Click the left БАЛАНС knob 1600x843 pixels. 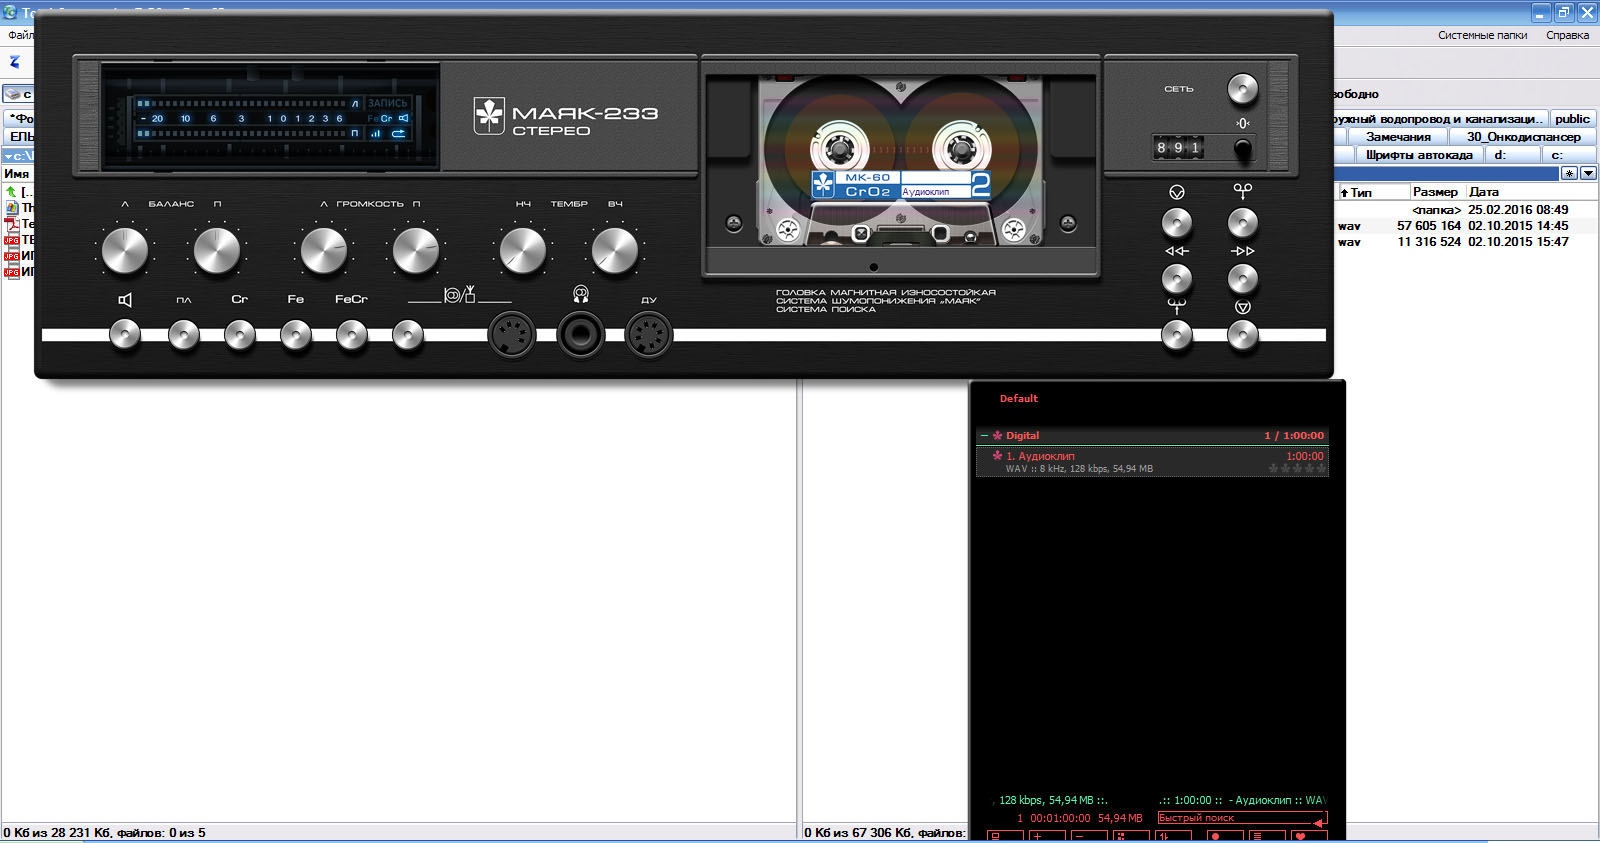(125, 251)
